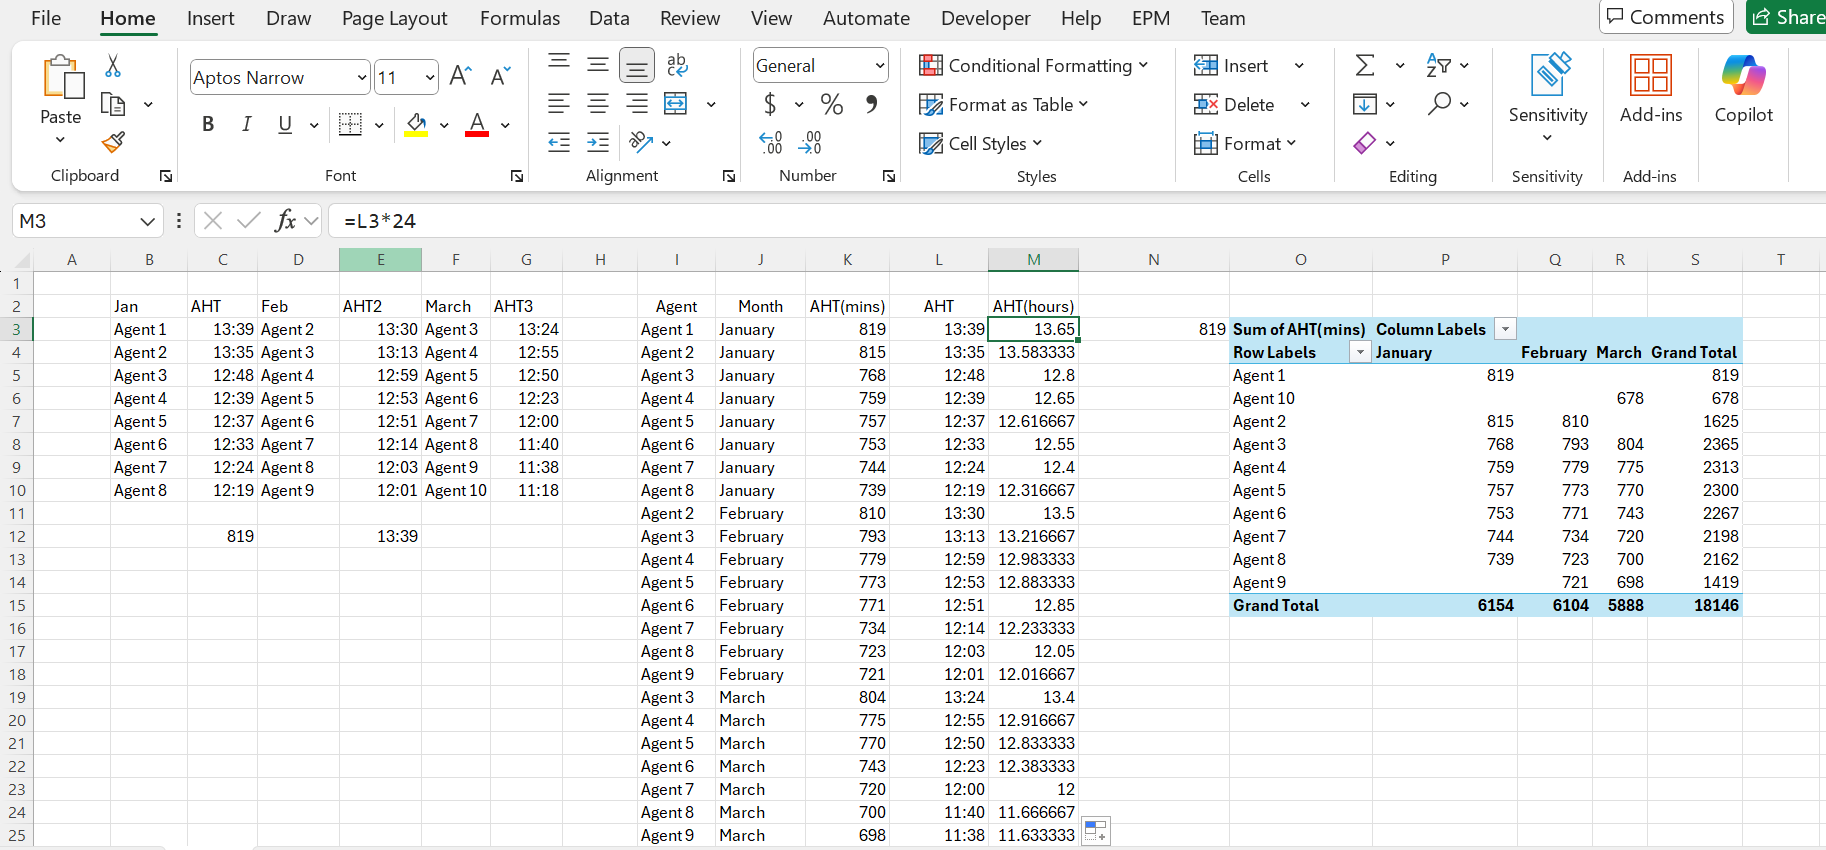
Task: Toggle Middle Align
Action: [x=598, y=65]
